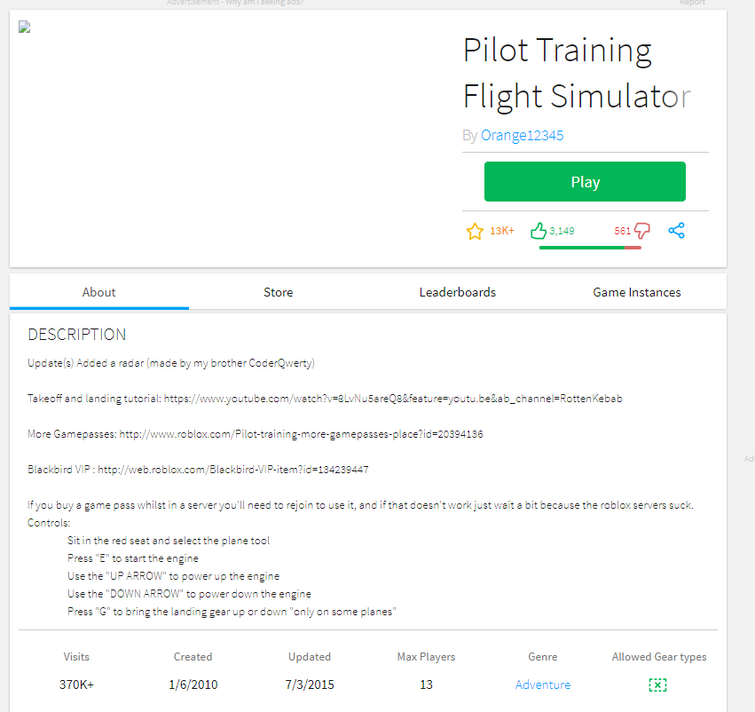This screenshot has width=755, height=712.
Task: Open the Leaderboards tab
Action: click(457, 292)
